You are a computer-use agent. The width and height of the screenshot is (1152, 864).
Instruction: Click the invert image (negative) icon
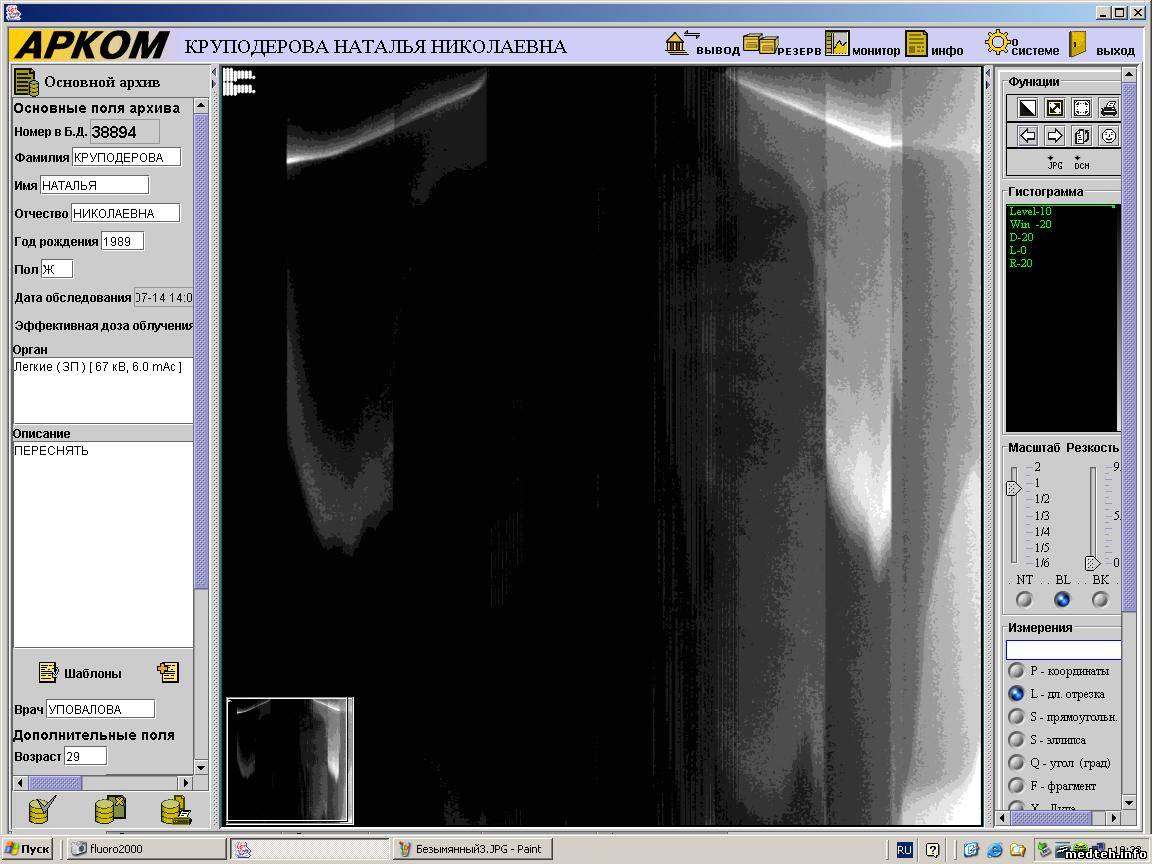[1027, 108]
